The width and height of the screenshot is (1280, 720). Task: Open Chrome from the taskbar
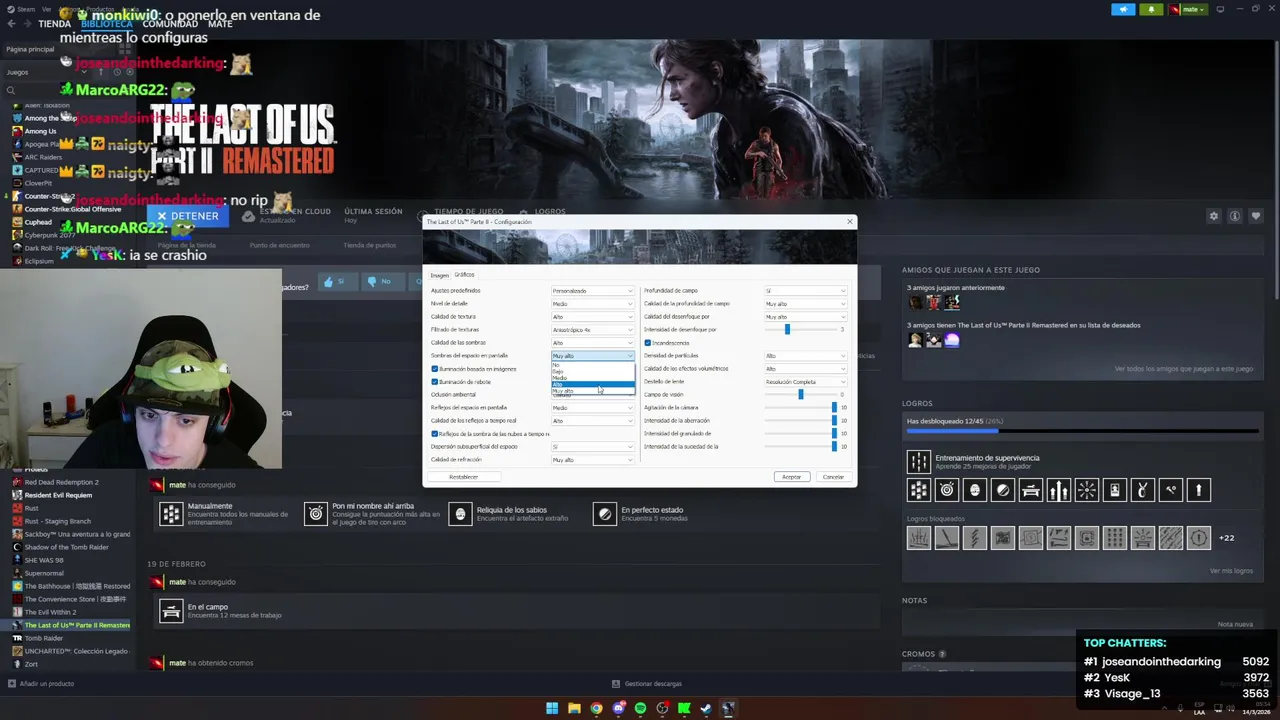[x=596, y=709]
